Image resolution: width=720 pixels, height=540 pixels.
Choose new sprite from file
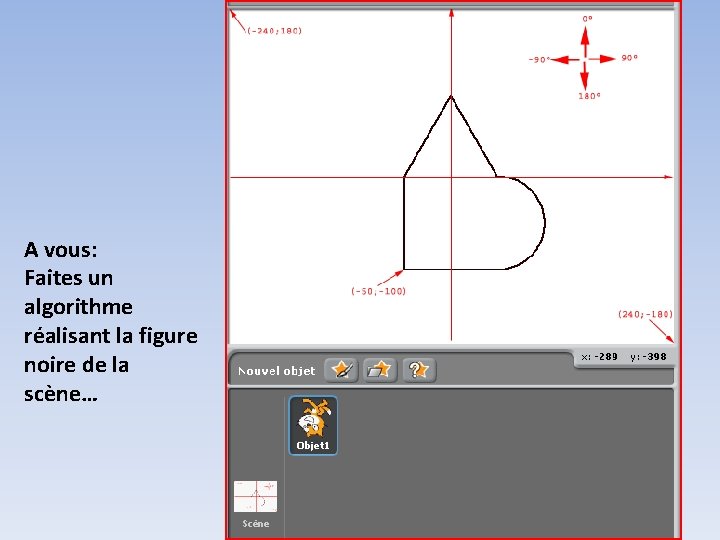click(x=380, y=370)
